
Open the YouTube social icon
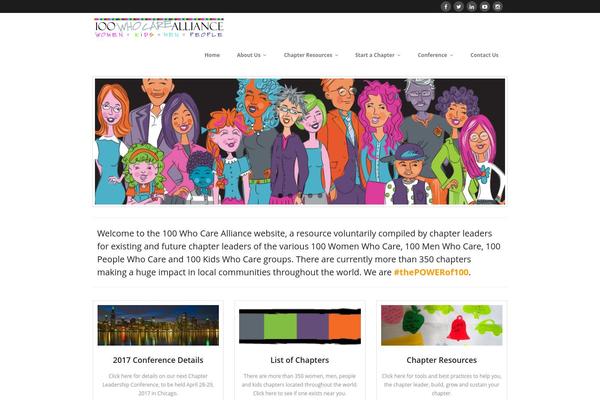point(484,7)
